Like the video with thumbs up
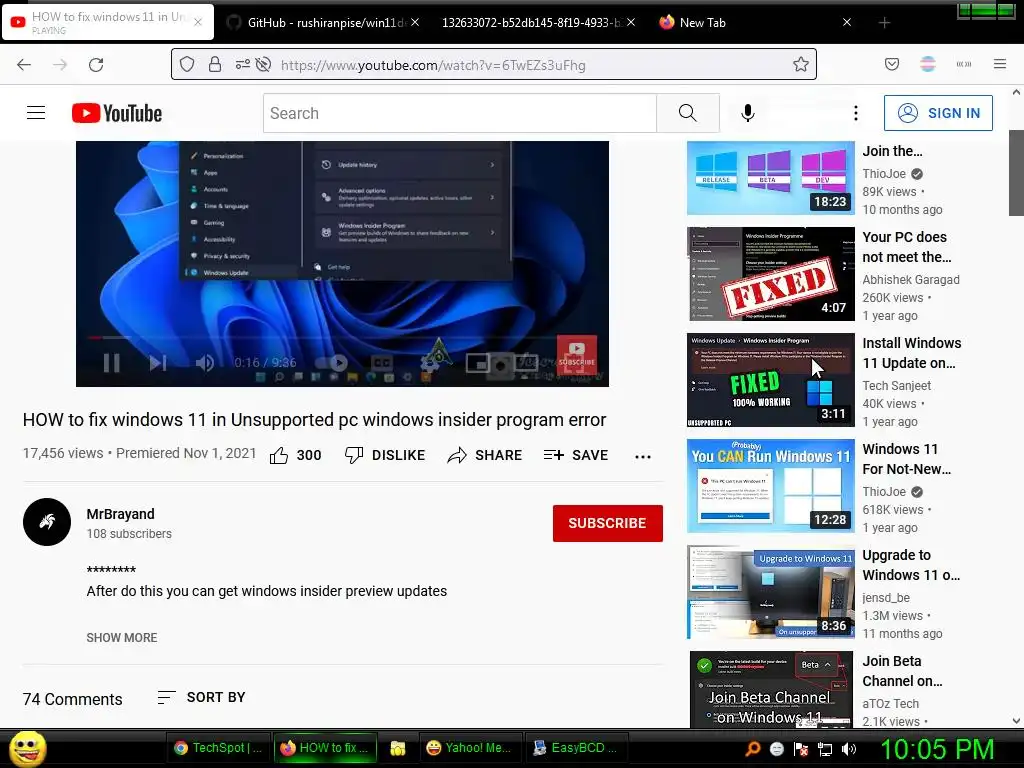This screenshot has width=1024, height=768. point(295,455)
